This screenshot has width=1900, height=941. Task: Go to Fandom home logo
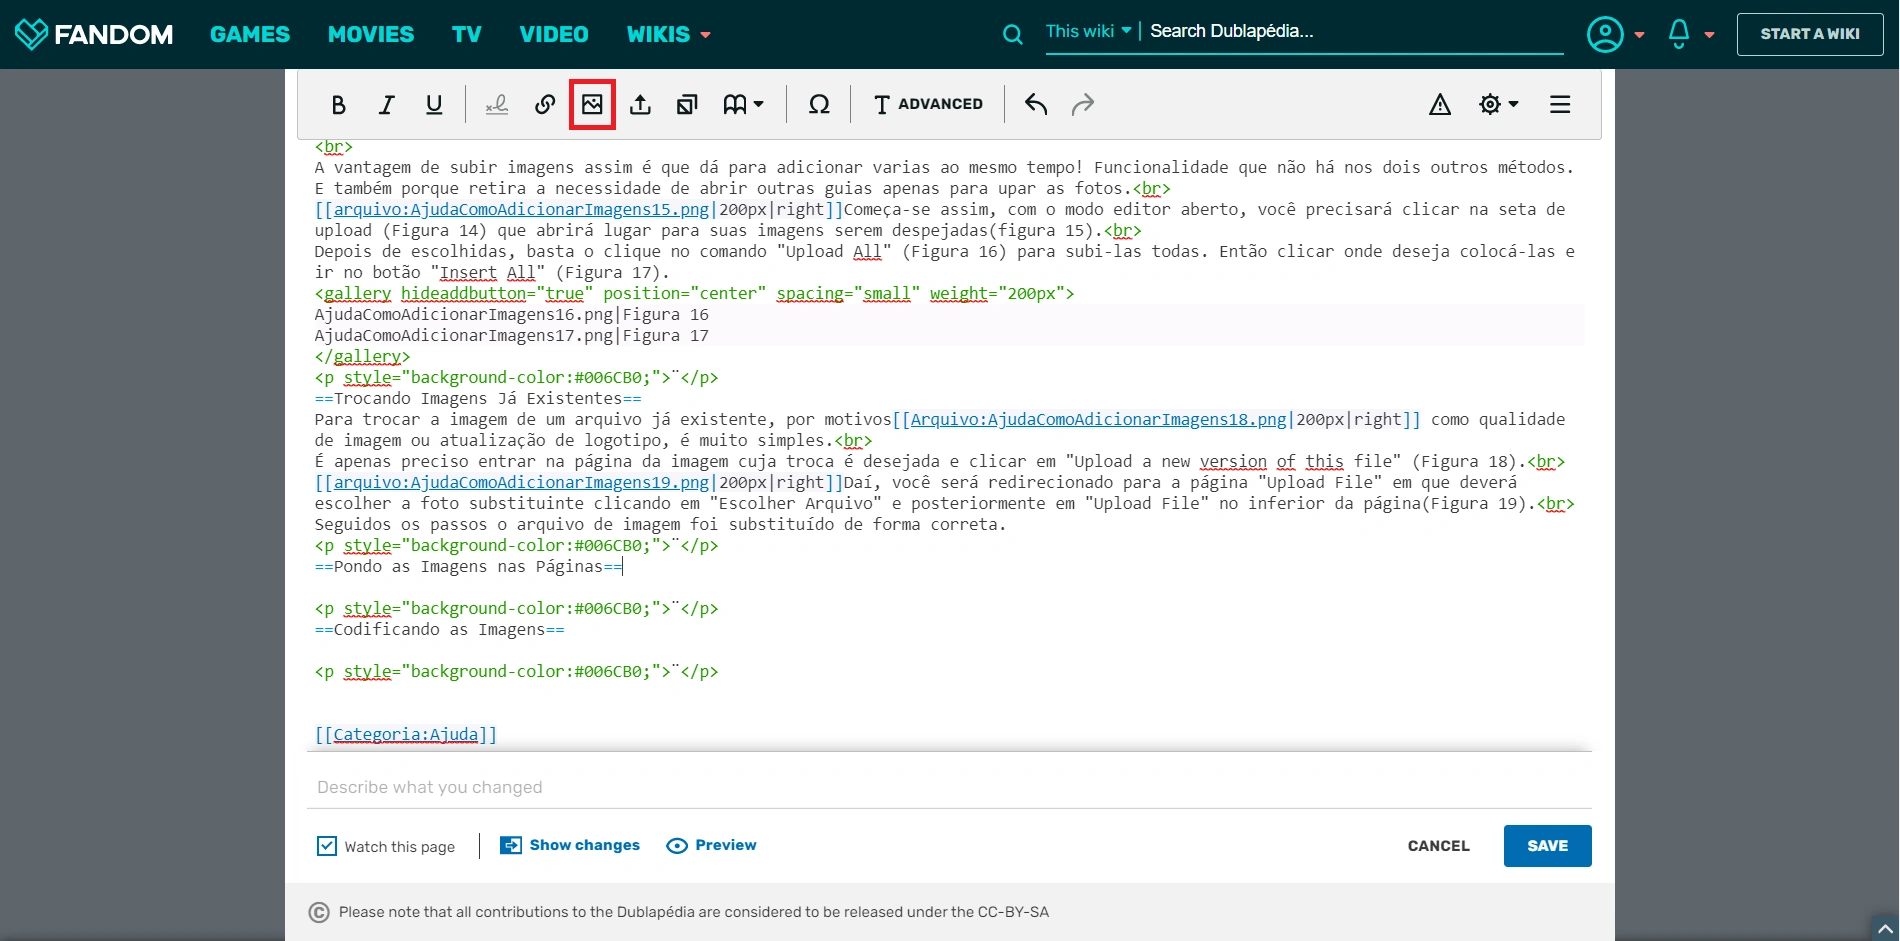tap(94, 34)
